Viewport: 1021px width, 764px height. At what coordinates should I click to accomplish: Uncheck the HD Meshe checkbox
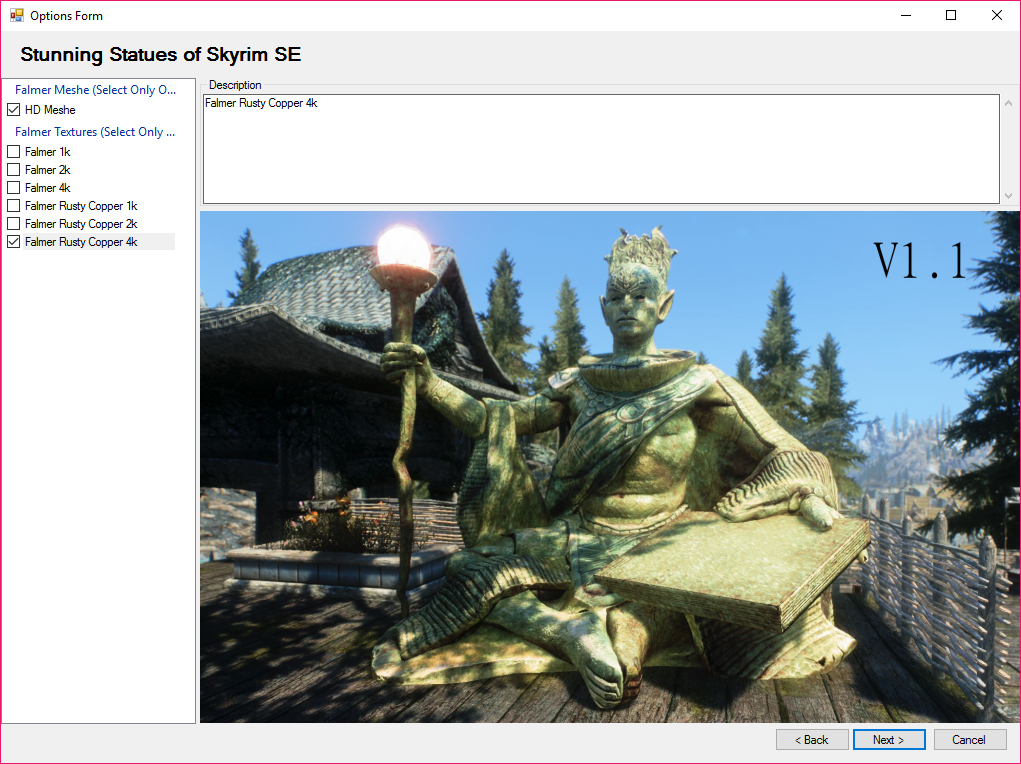[x=14, y=110]
